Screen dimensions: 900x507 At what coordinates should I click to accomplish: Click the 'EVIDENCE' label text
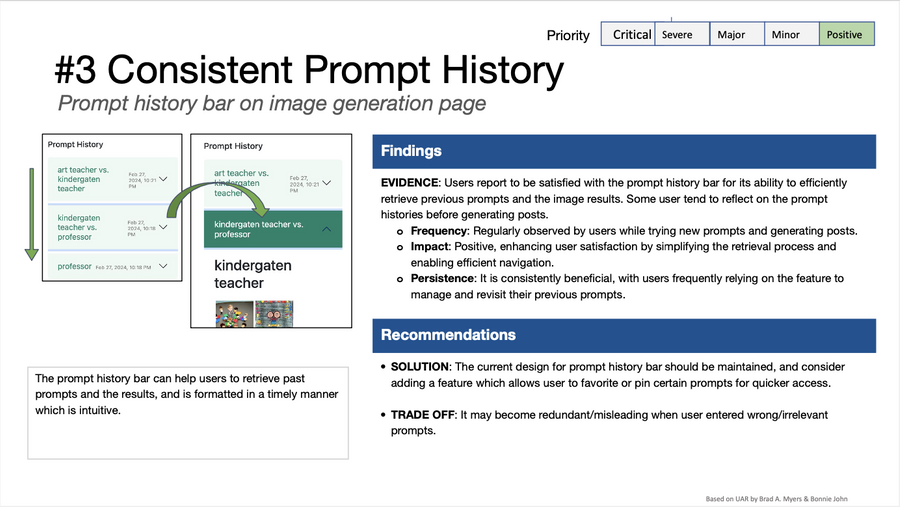point(410,183)
